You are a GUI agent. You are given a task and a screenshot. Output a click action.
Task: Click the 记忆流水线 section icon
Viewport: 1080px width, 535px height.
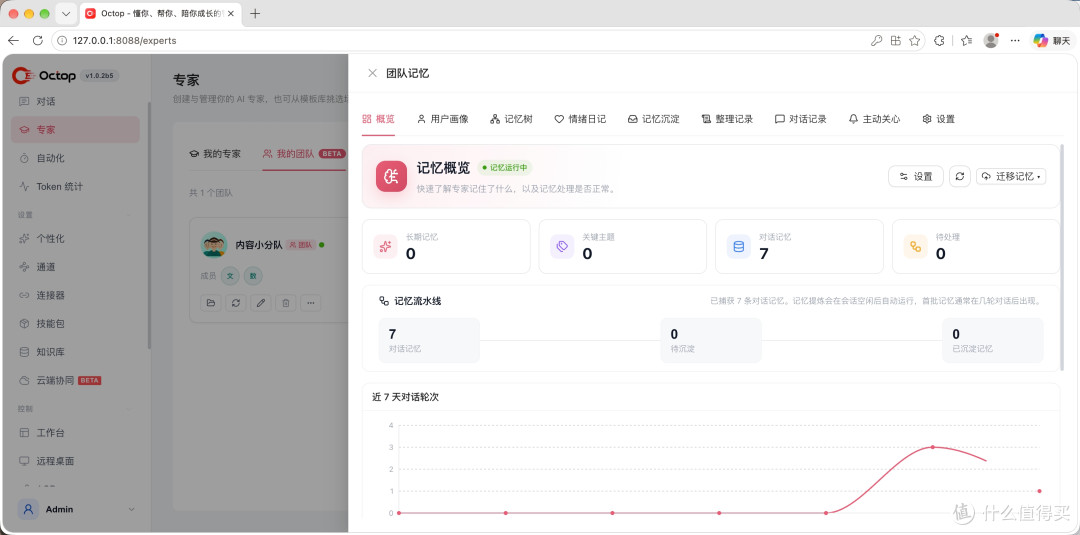tap(384, 301)
